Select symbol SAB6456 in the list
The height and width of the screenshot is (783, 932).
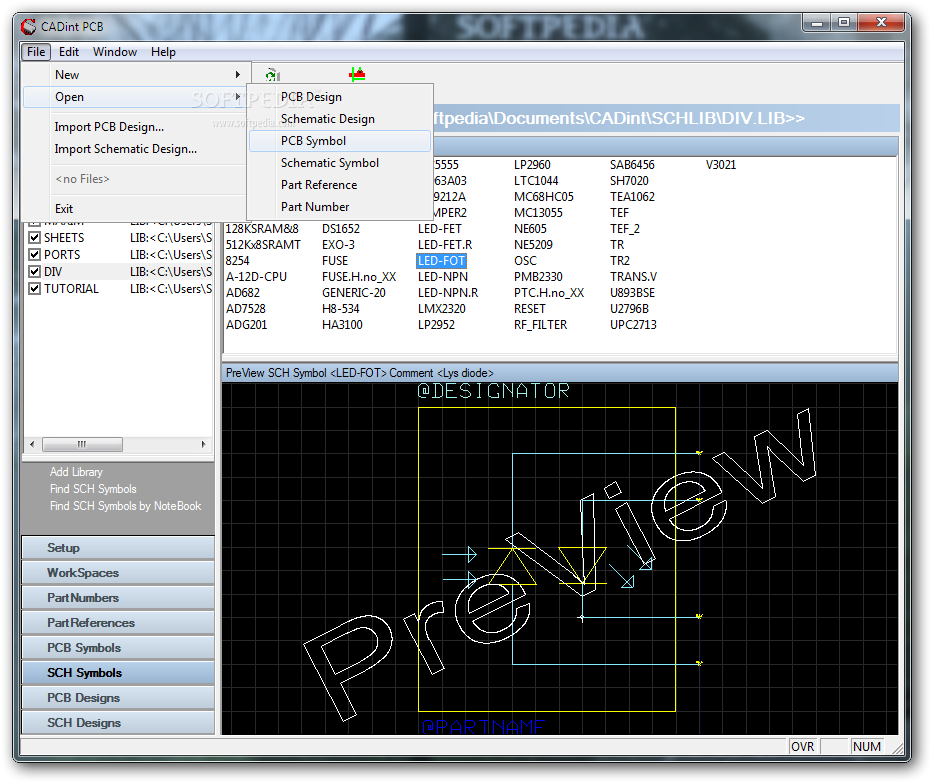(632, 165)
